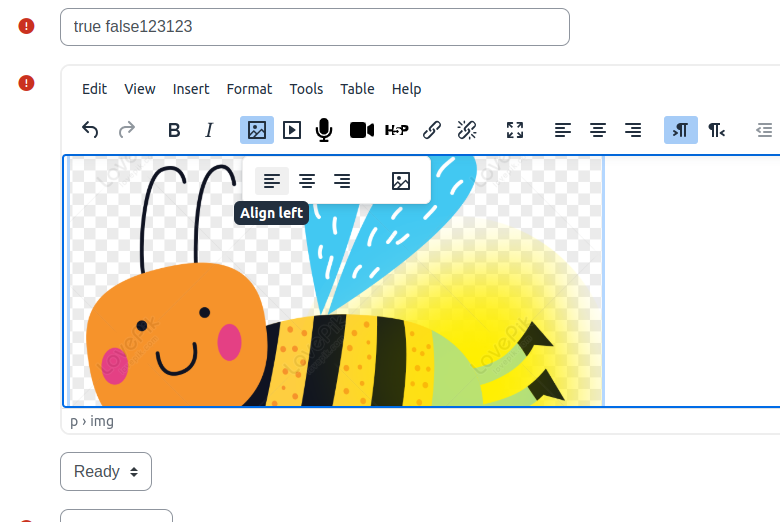Click the Unlink broken chain icon
Viewport: 780px width, 522px height.
(x=467, y=130)
